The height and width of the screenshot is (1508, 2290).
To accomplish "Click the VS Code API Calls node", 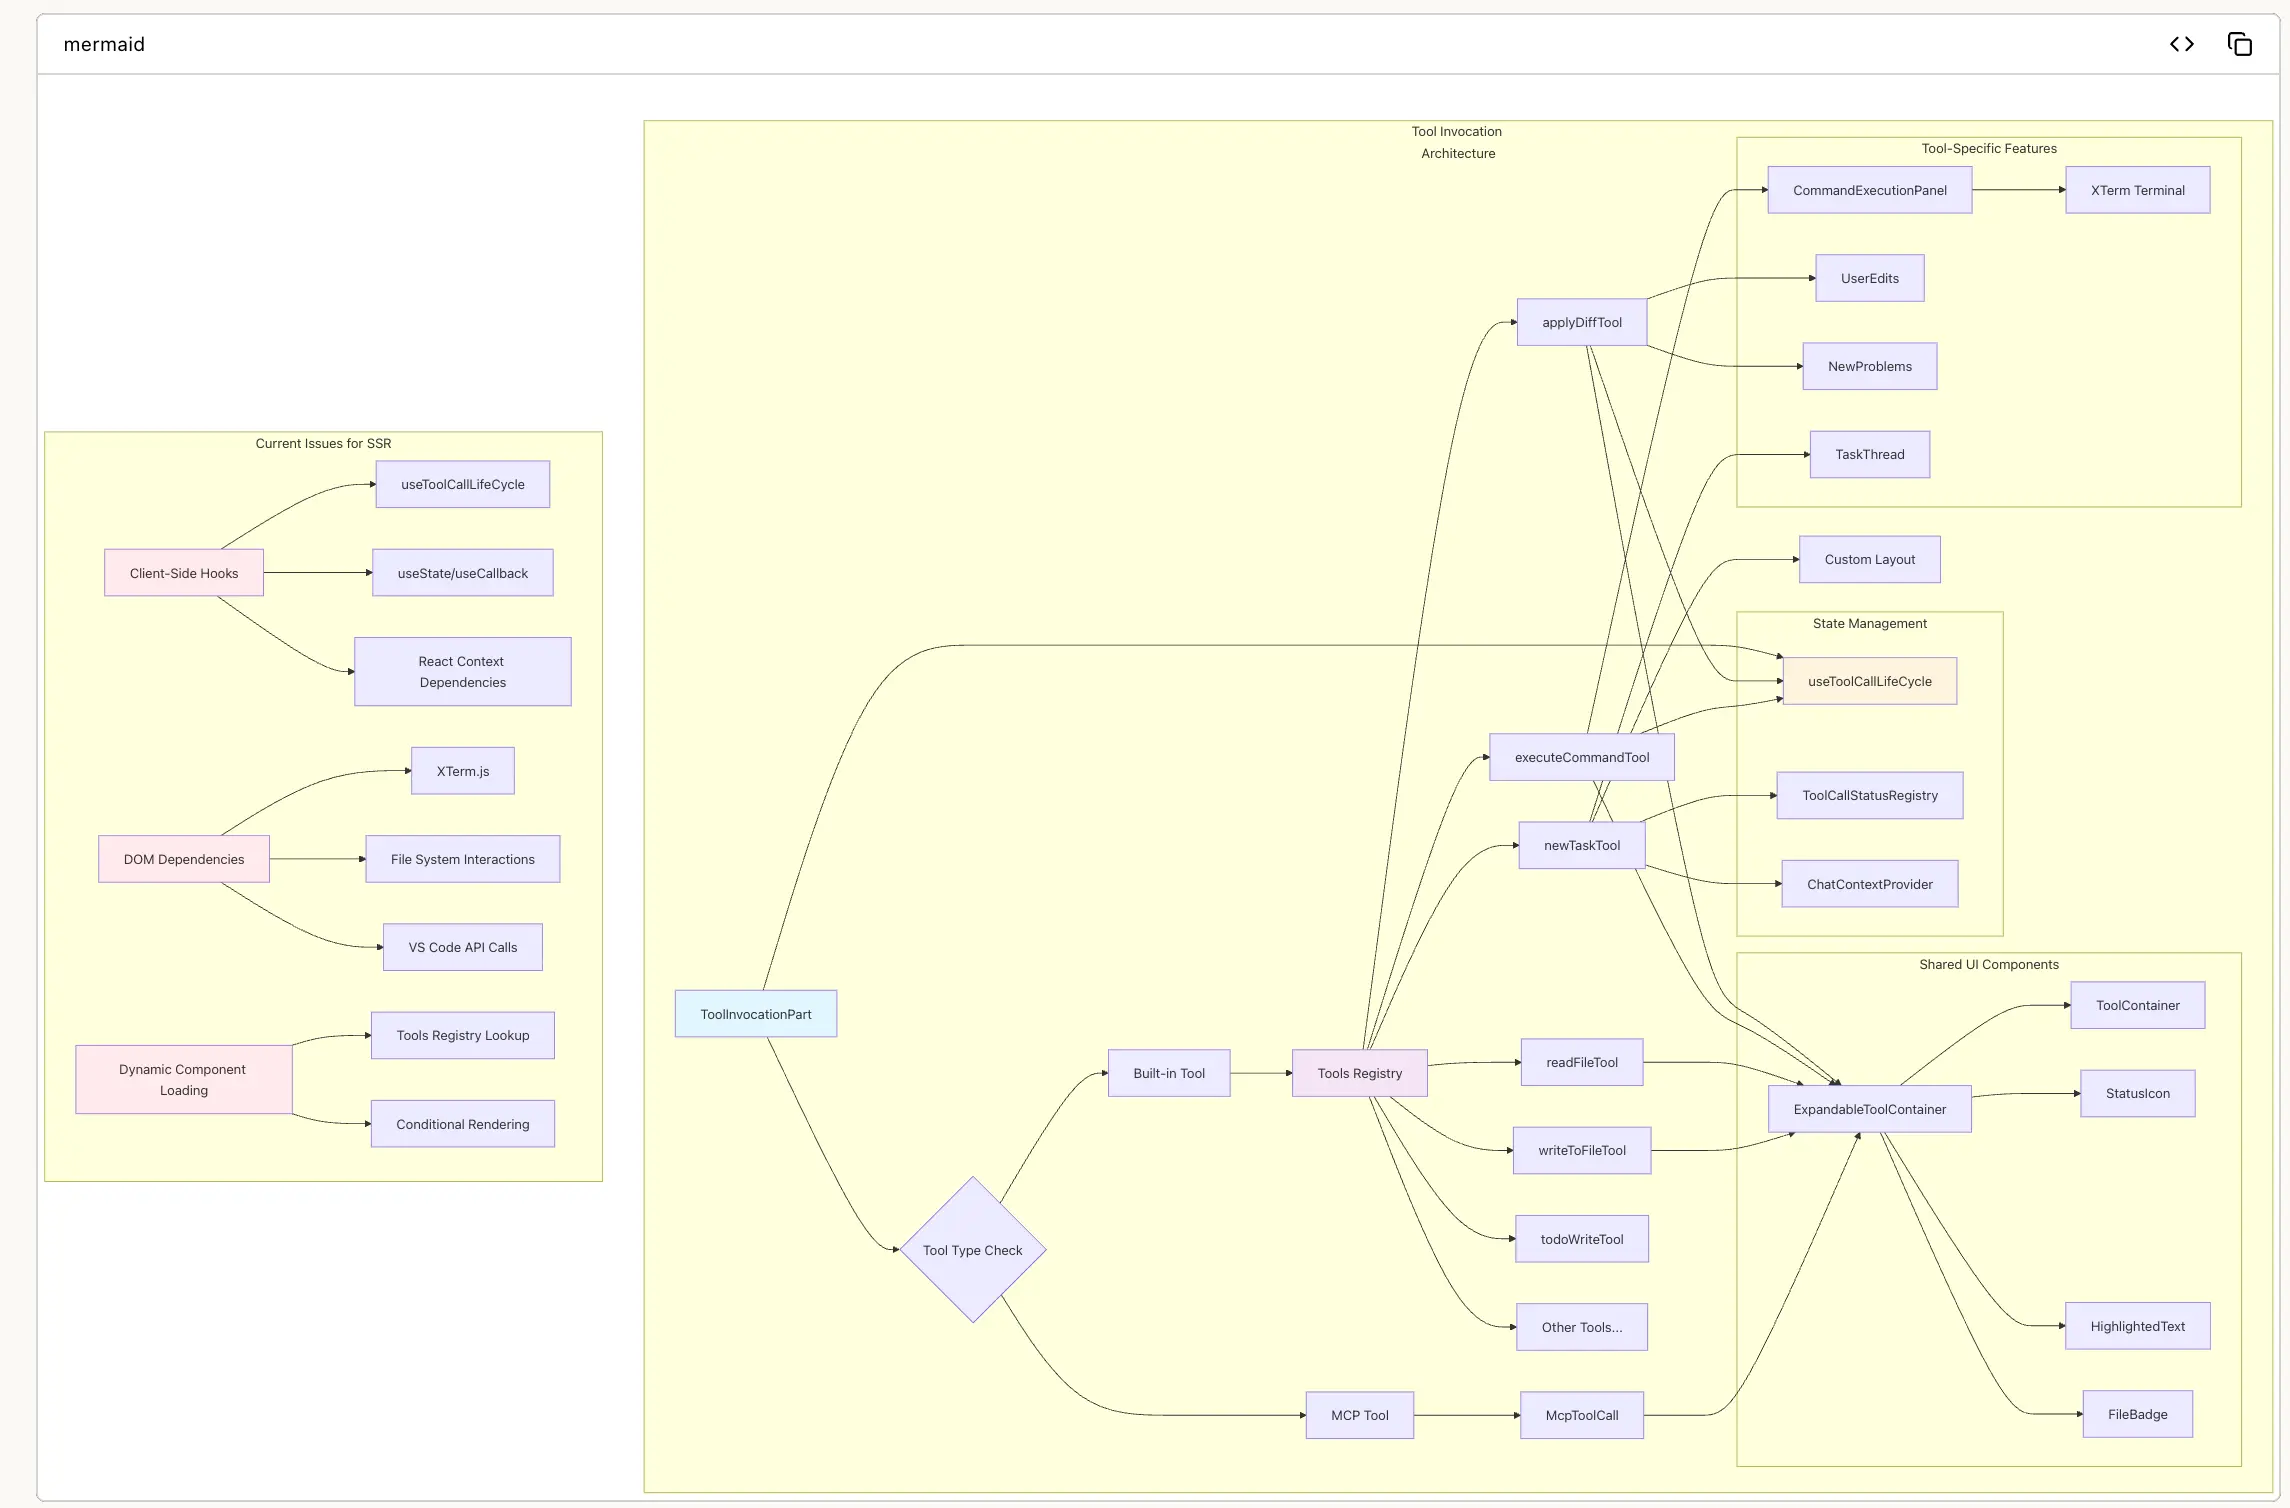I will tap(462, 947).
